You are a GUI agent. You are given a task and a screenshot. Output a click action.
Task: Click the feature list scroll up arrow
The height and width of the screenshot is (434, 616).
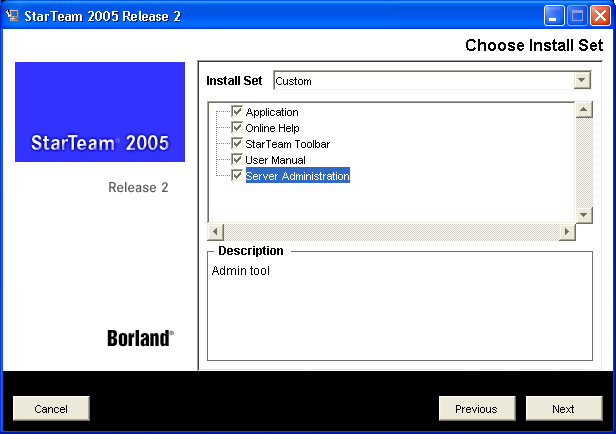584,110
